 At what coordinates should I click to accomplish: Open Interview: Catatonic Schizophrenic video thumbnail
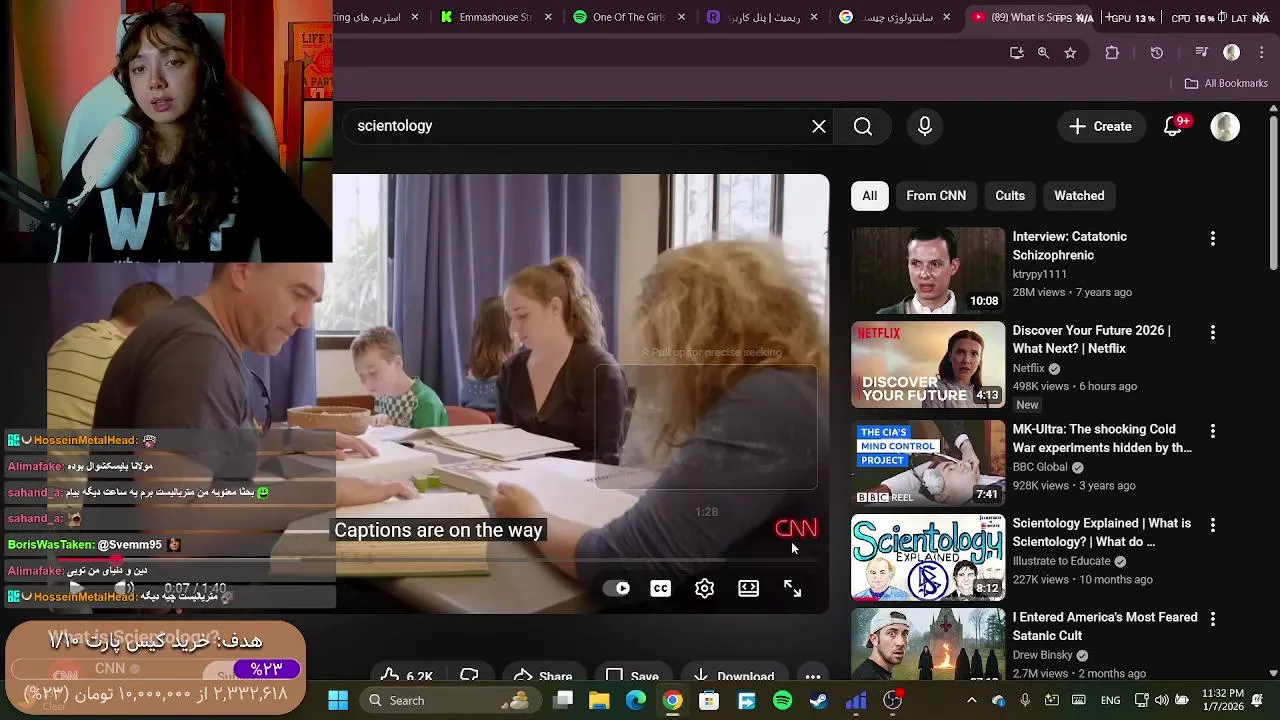pyautogui.click(x=928, y=270)
